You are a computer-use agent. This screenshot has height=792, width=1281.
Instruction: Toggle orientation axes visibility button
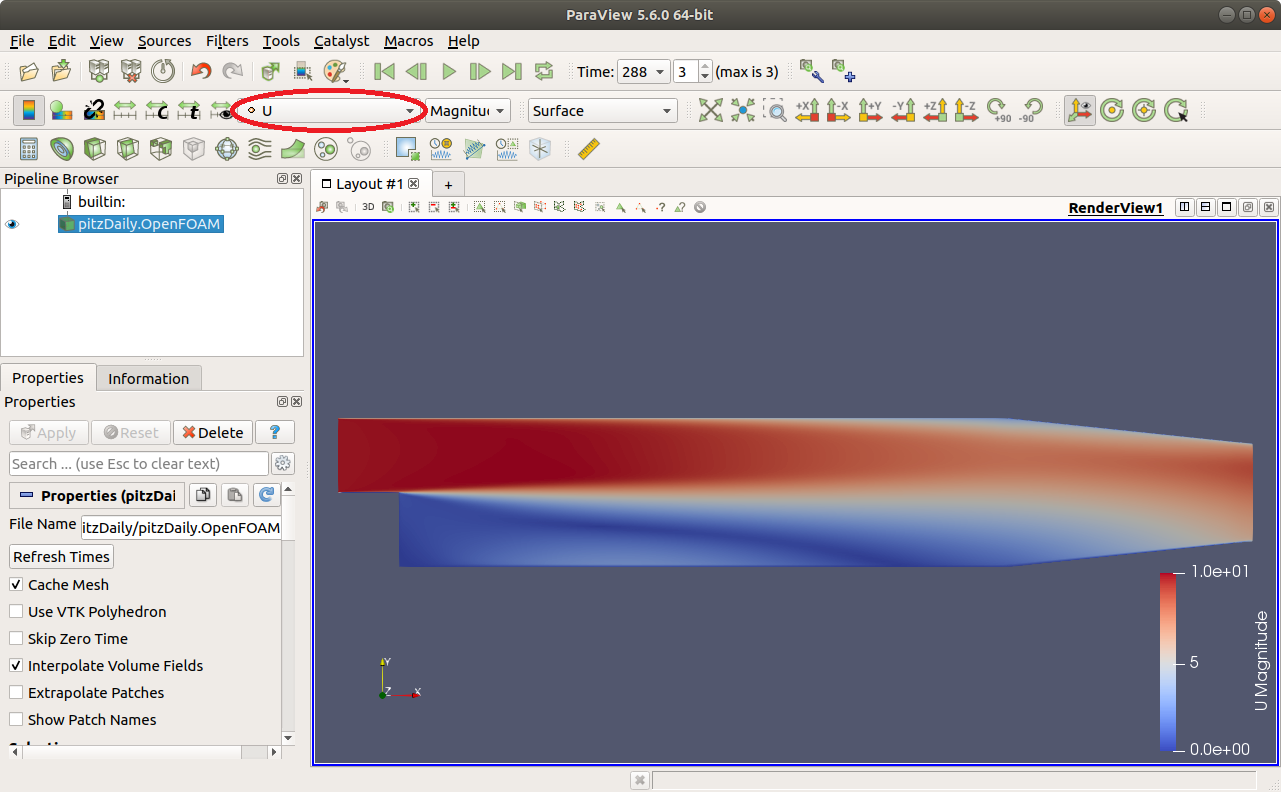[x=1079, y=110]
